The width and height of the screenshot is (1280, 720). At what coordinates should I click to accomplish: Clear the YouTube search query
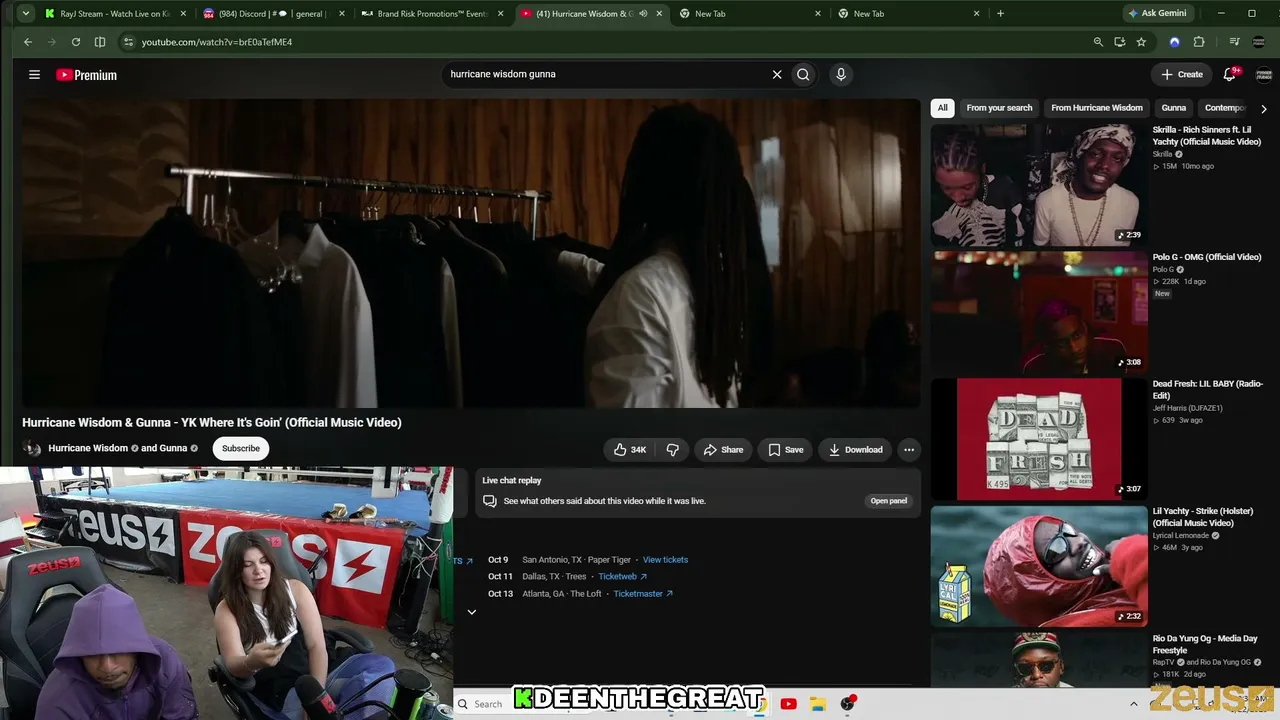tap(777, 74)
